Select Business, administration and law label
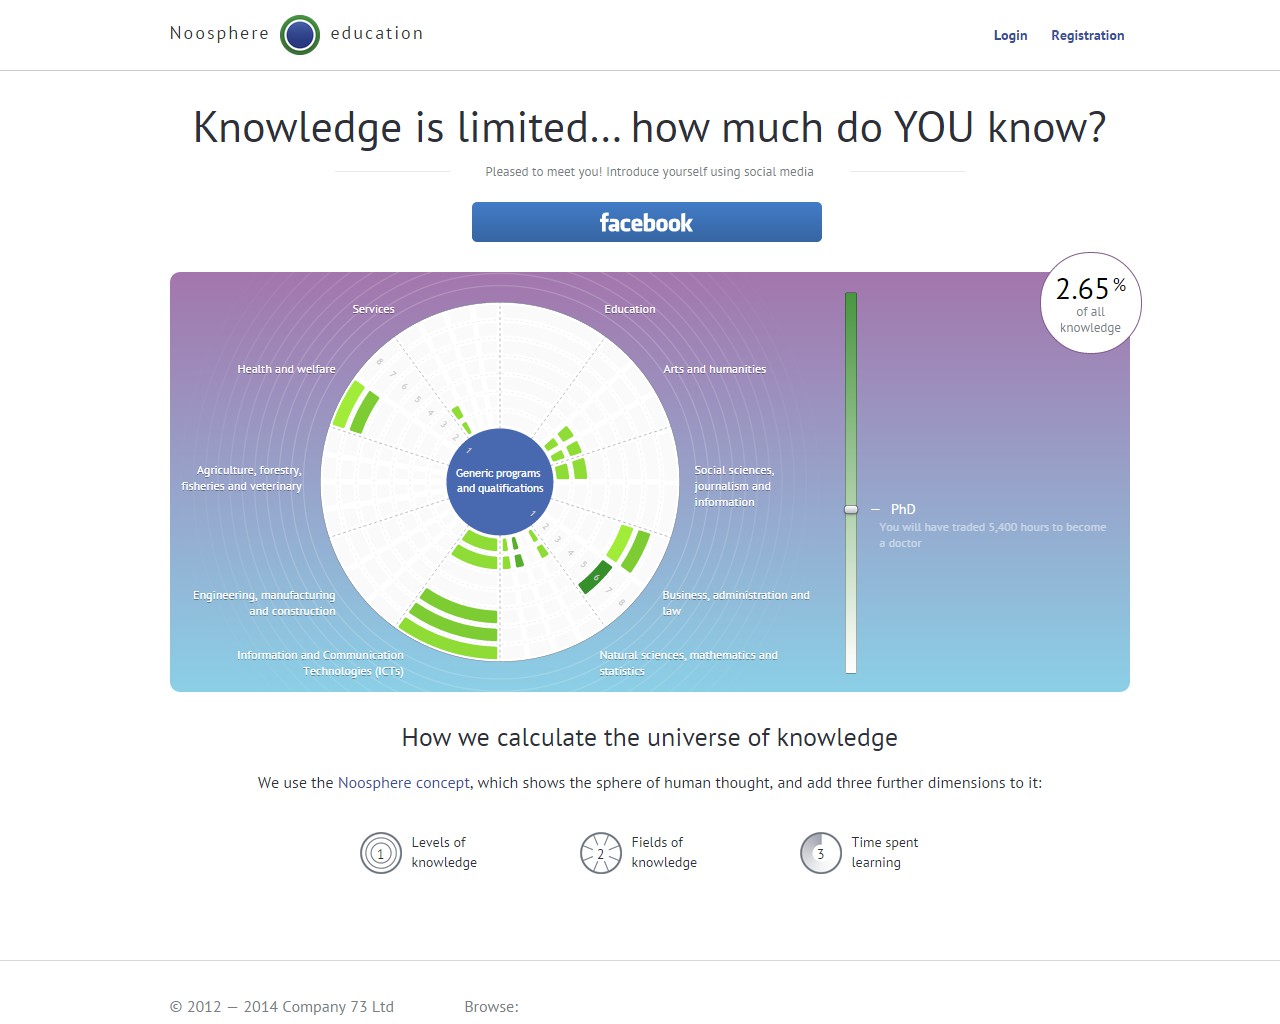Image resolution: width=1280 pixels, height=1024 pixels. 735,603
